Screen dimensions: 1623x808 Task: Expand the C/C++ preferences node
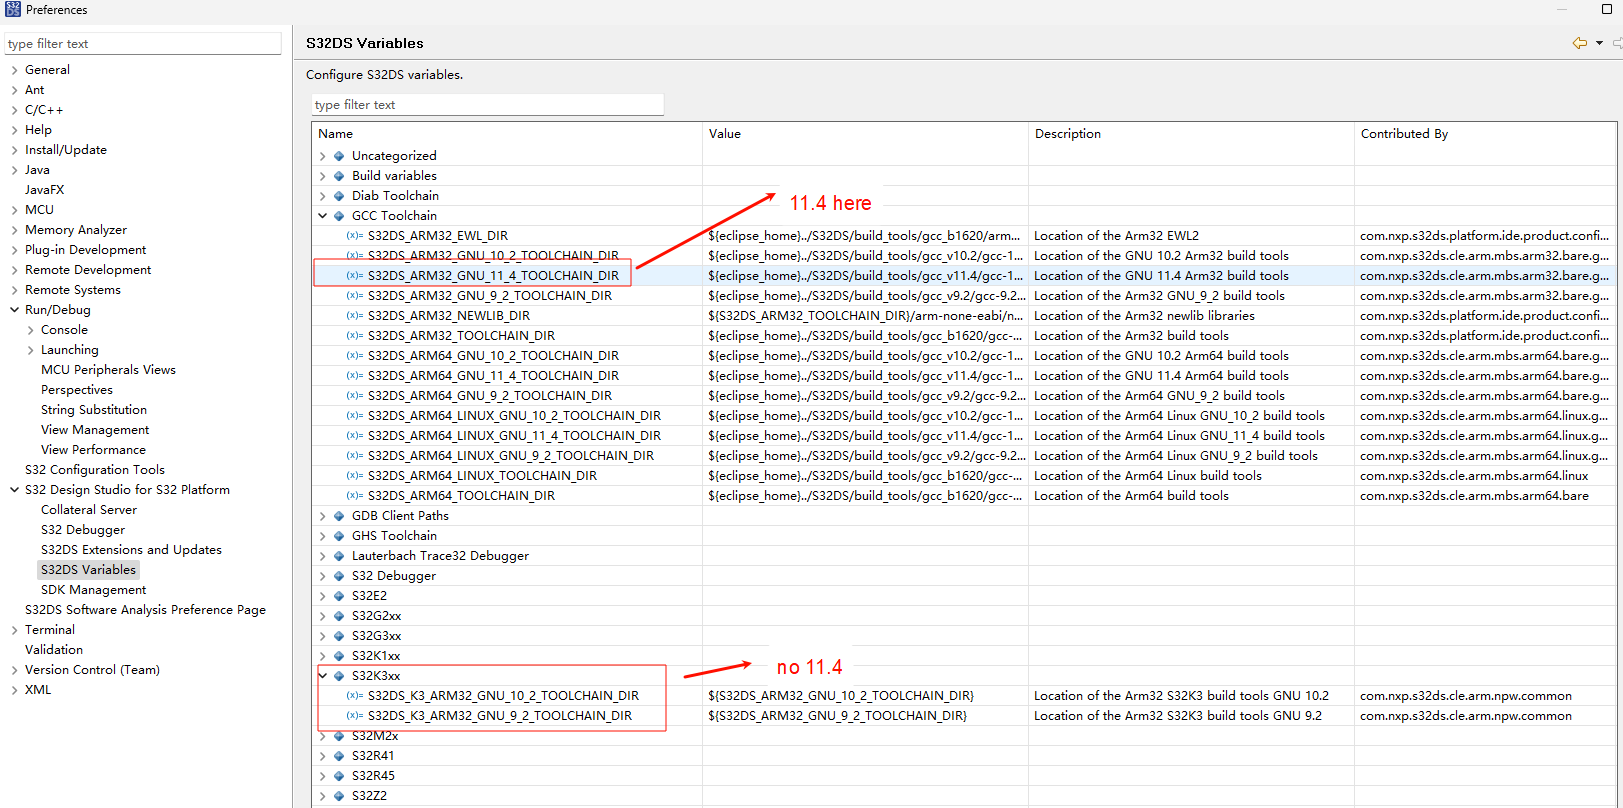[x=14, y=110]
